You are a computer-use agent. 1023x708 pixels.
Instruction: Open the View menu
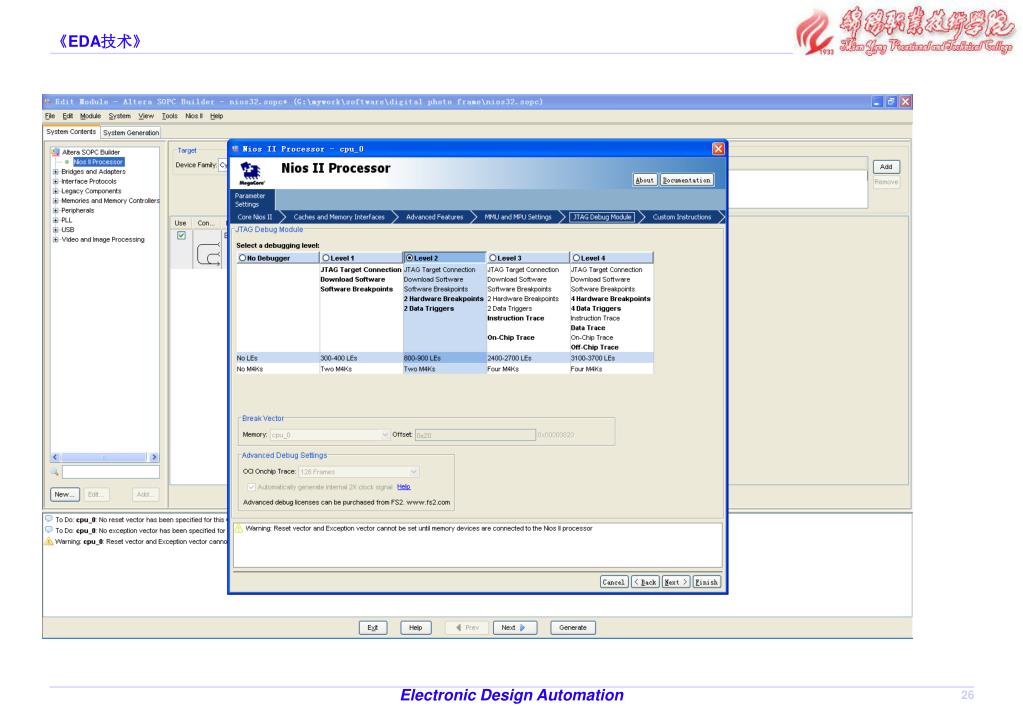coord(146,116)
